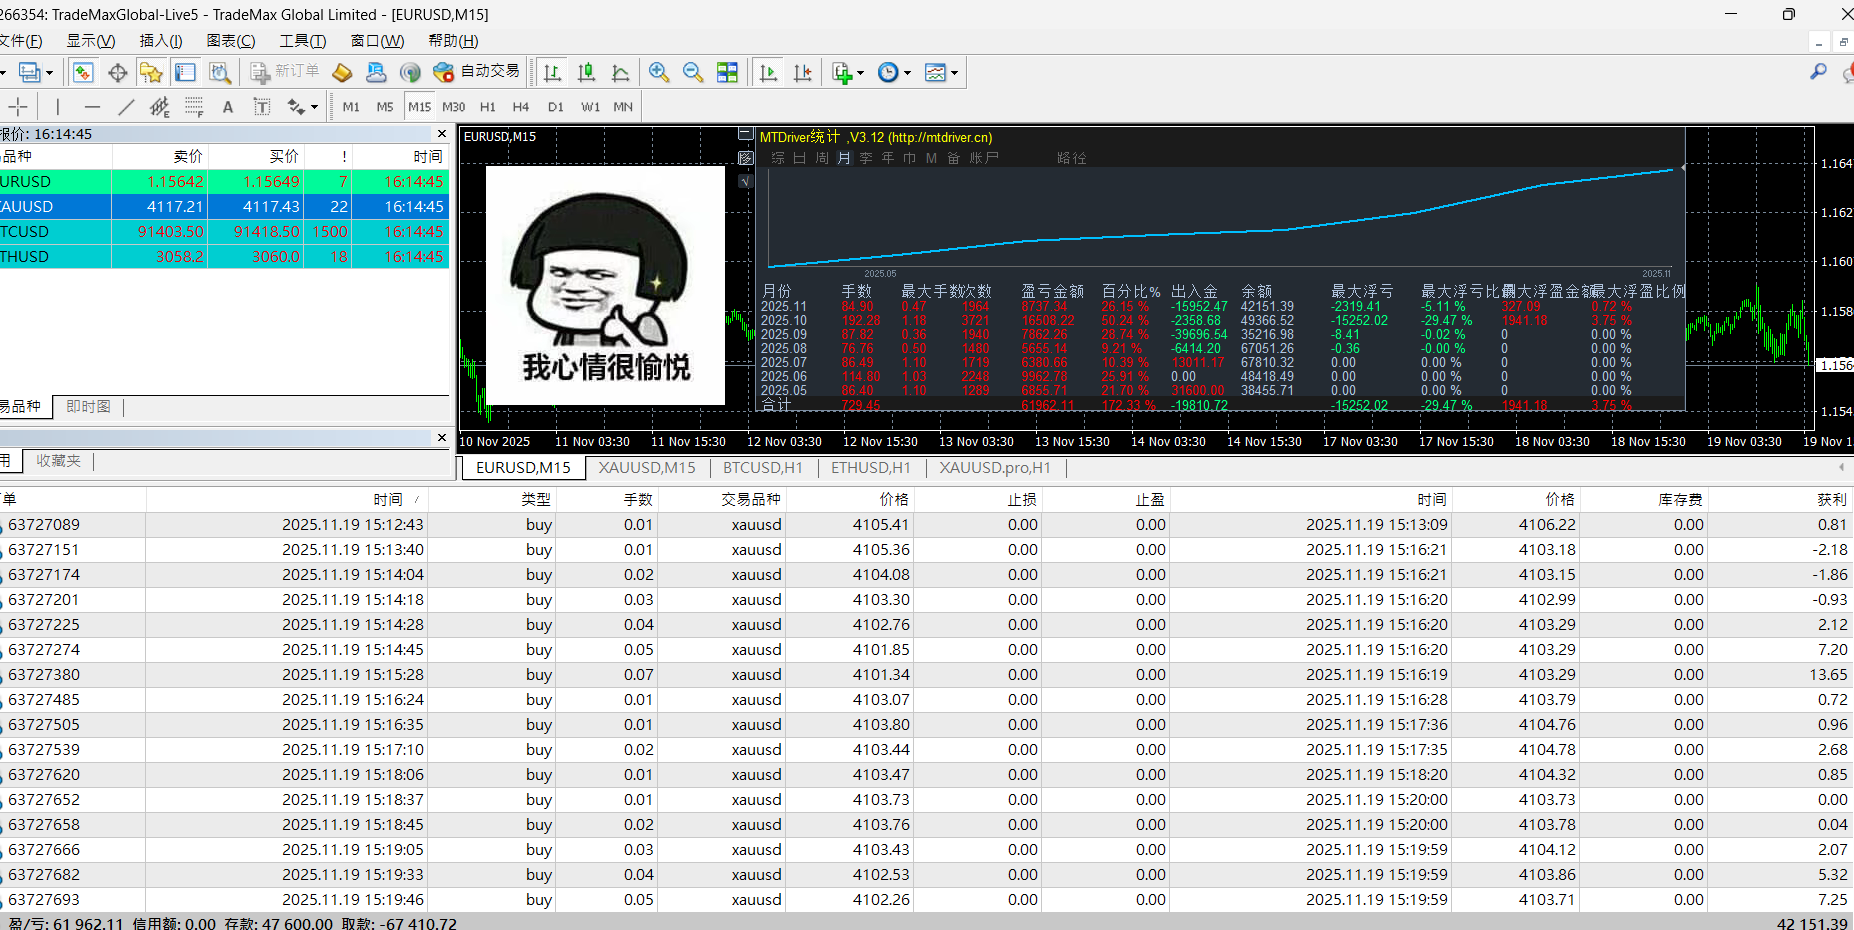Expand the chart templates dropdown arrow
The height and width of the screenshot is (930, 1854).
(954, 73)
